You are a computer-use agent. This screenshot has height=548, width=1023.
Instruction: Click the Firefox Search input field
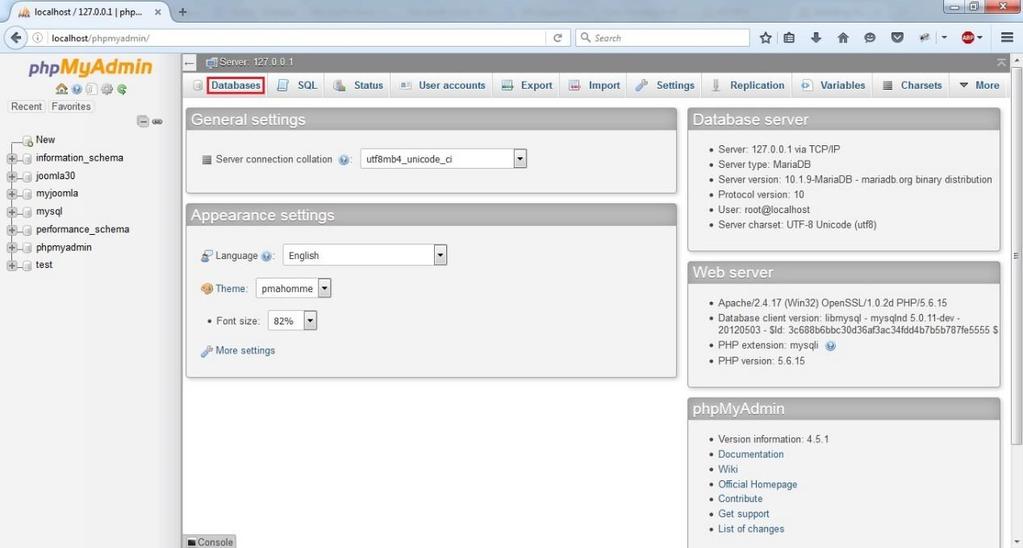[662, 38]
